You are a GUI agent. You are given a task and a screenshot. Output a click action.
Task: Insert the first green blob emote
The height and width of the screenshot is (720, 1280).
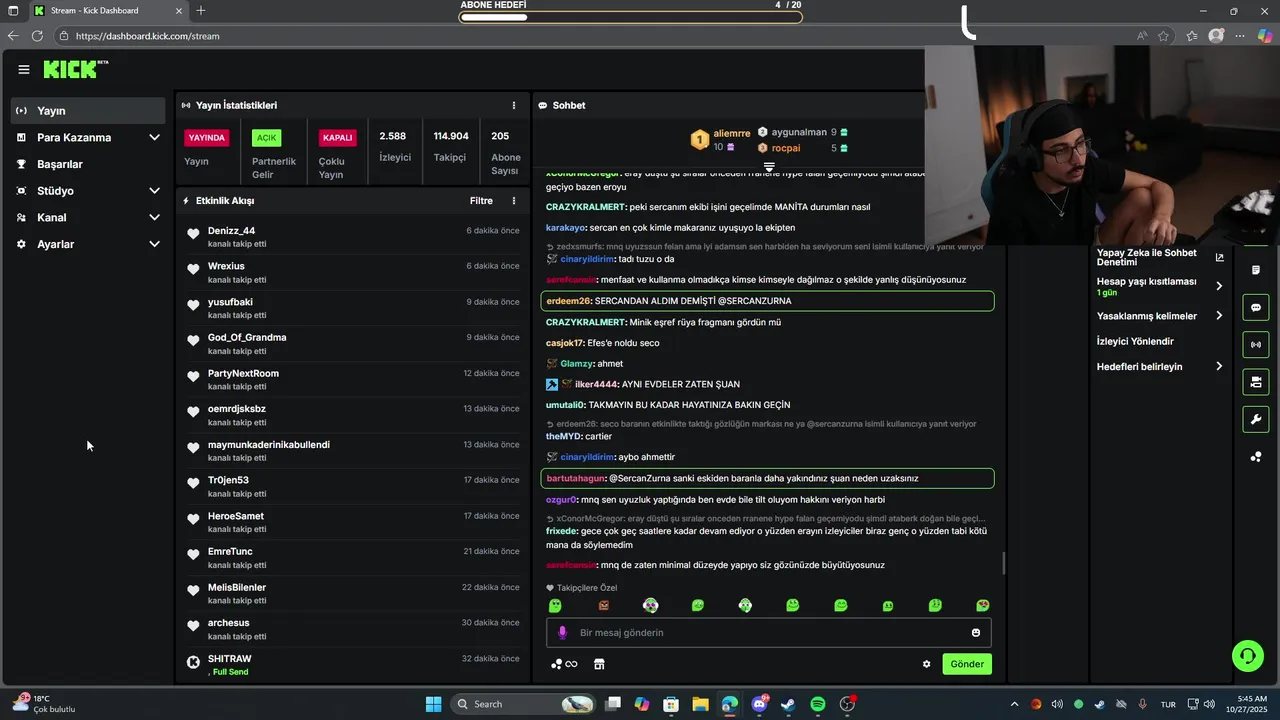(x=555, y=606)
